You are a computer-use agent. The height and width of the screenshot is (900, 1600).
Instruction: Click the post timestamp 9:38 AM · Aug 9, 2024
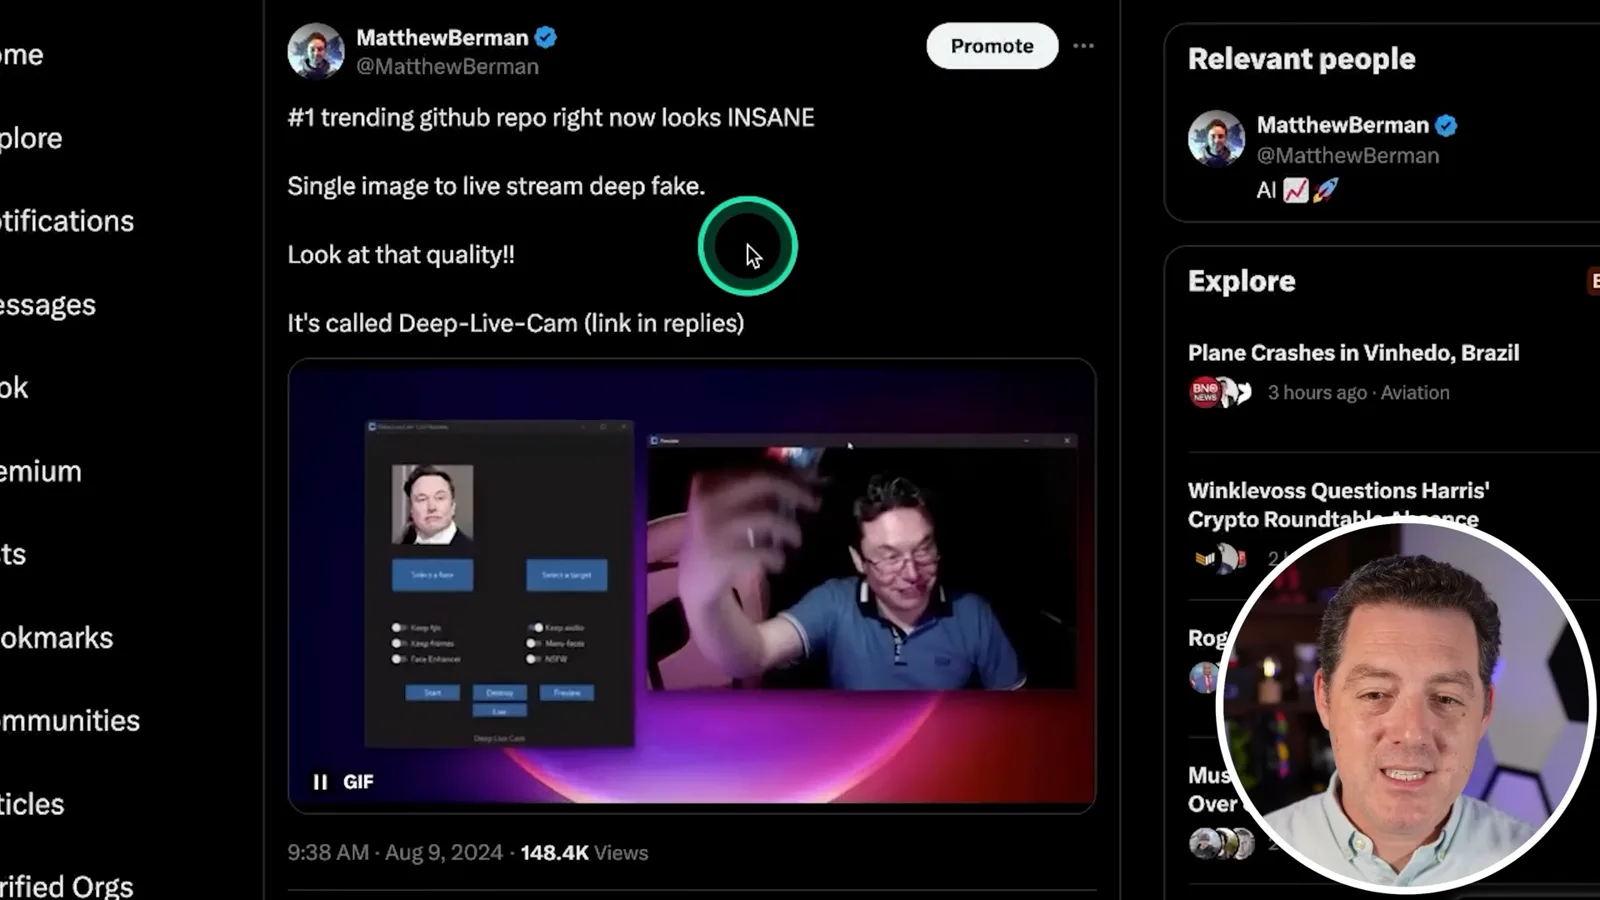[395, 853]
